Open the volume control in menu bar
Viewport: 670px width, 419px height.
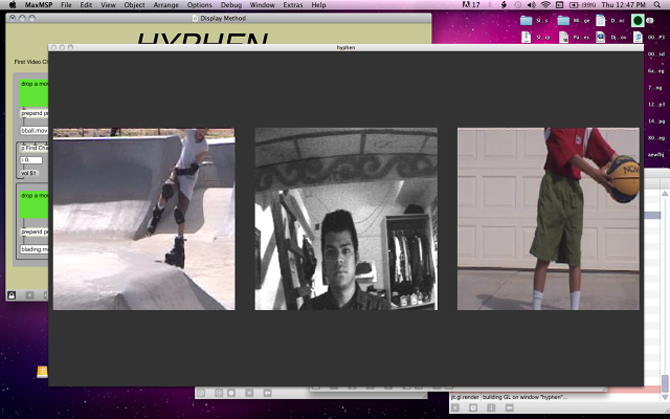531,5
